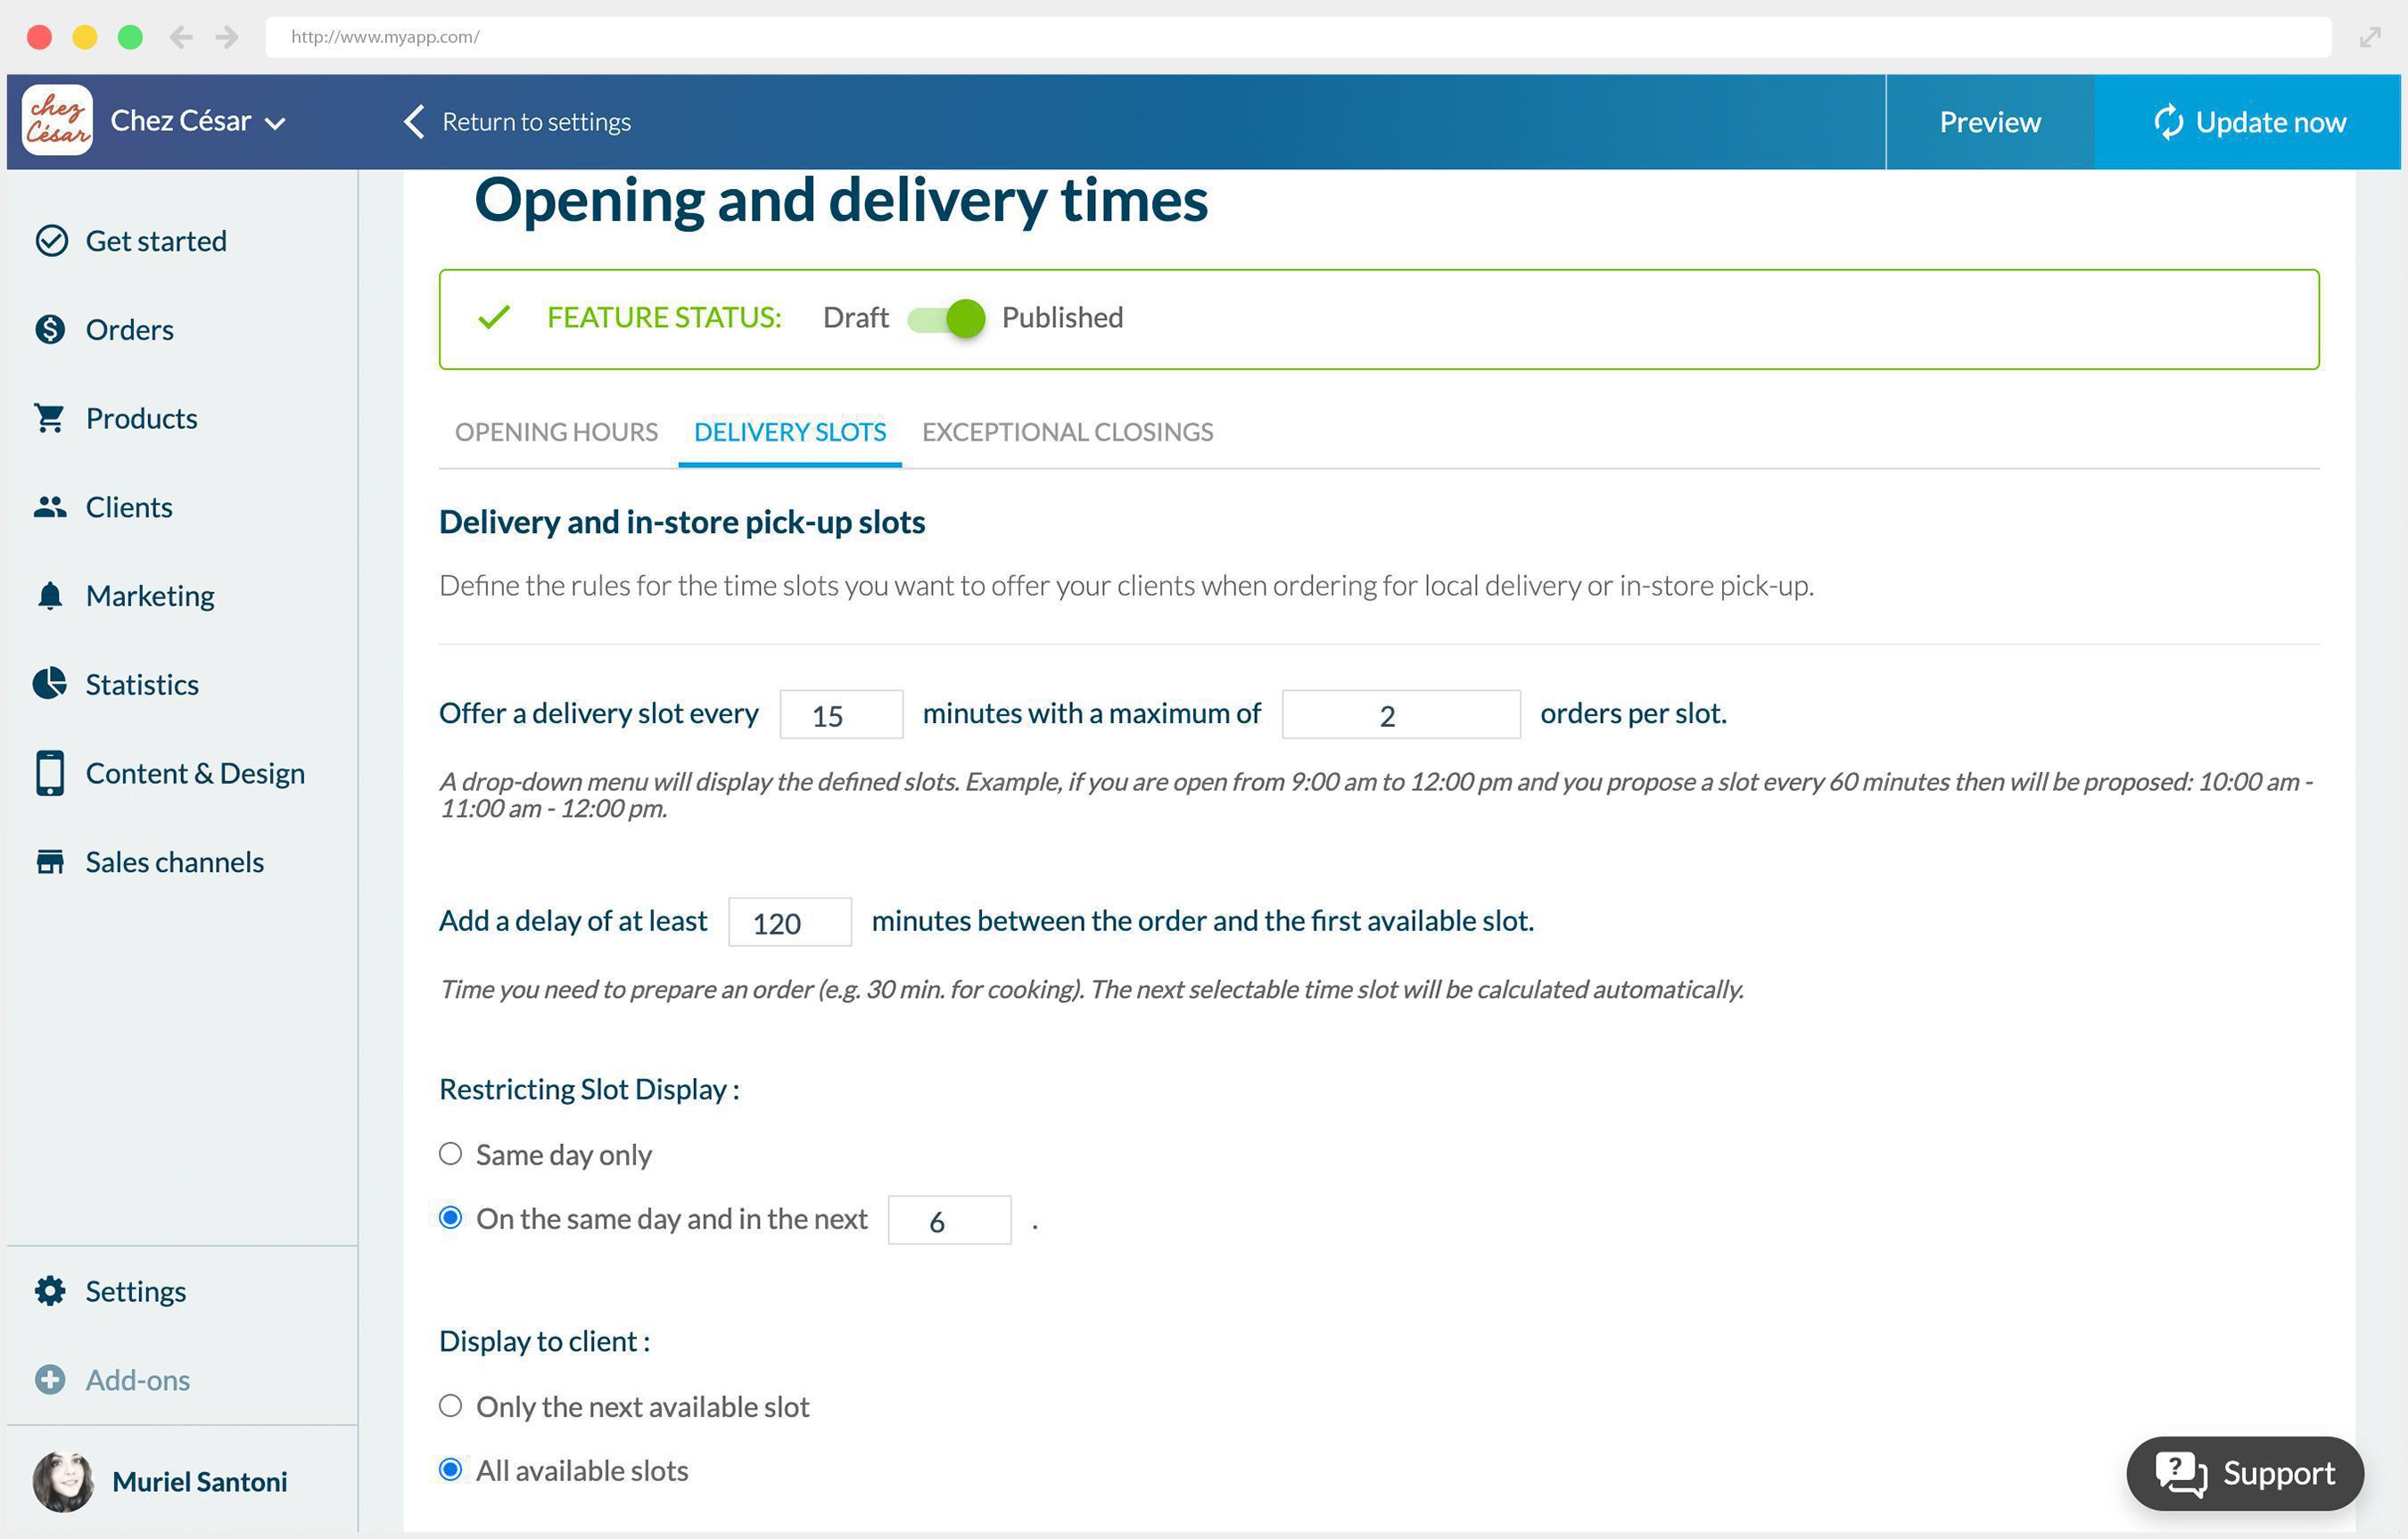The width and height of the screenshot is (2408, 1539).
Task: Click the Products shopping cart icon
Action: [x=50, y=418]
